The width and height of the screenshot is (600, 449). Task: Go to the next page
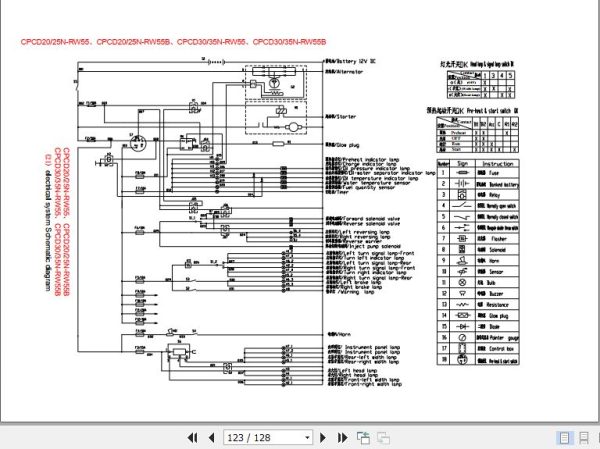[323, 438]
